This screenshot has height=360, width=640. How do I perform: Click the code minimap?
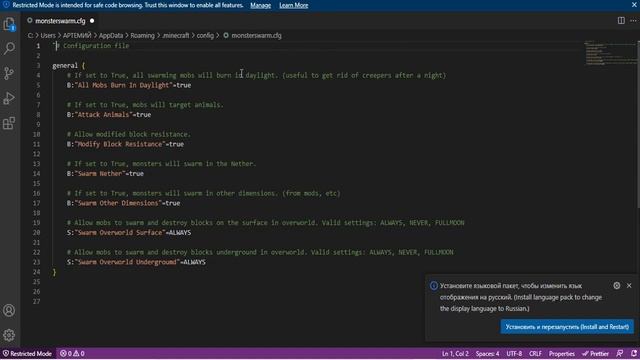[x=610, y=53]
